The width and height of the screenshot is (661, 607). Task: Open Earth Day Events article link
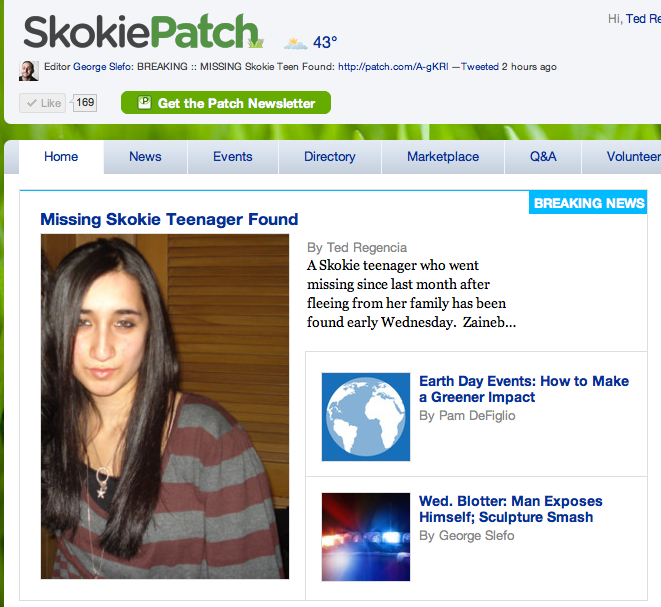(524, 389)
